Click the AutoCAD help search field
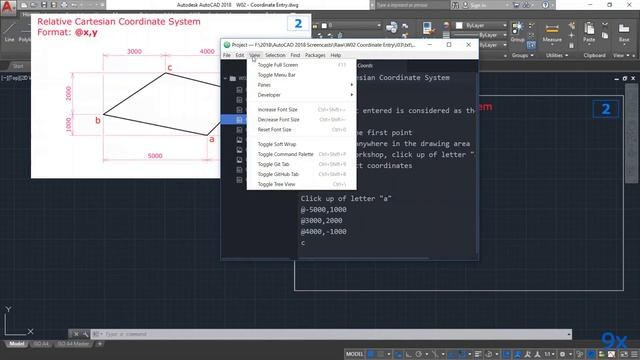 [411, 5]
